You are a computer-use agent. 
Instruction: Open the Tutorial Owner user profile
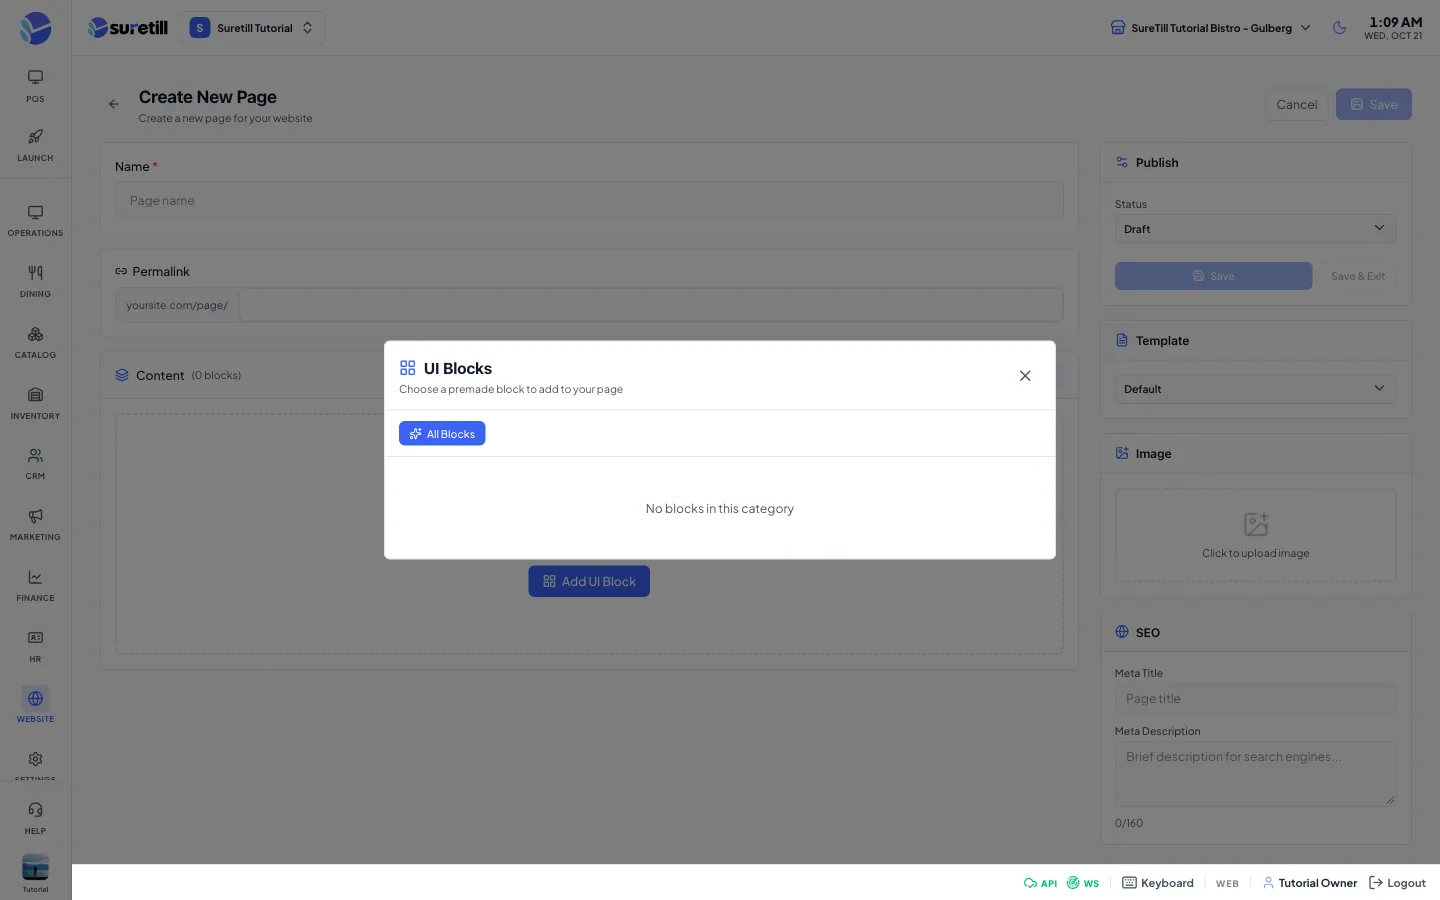(x=1310, y=883)
